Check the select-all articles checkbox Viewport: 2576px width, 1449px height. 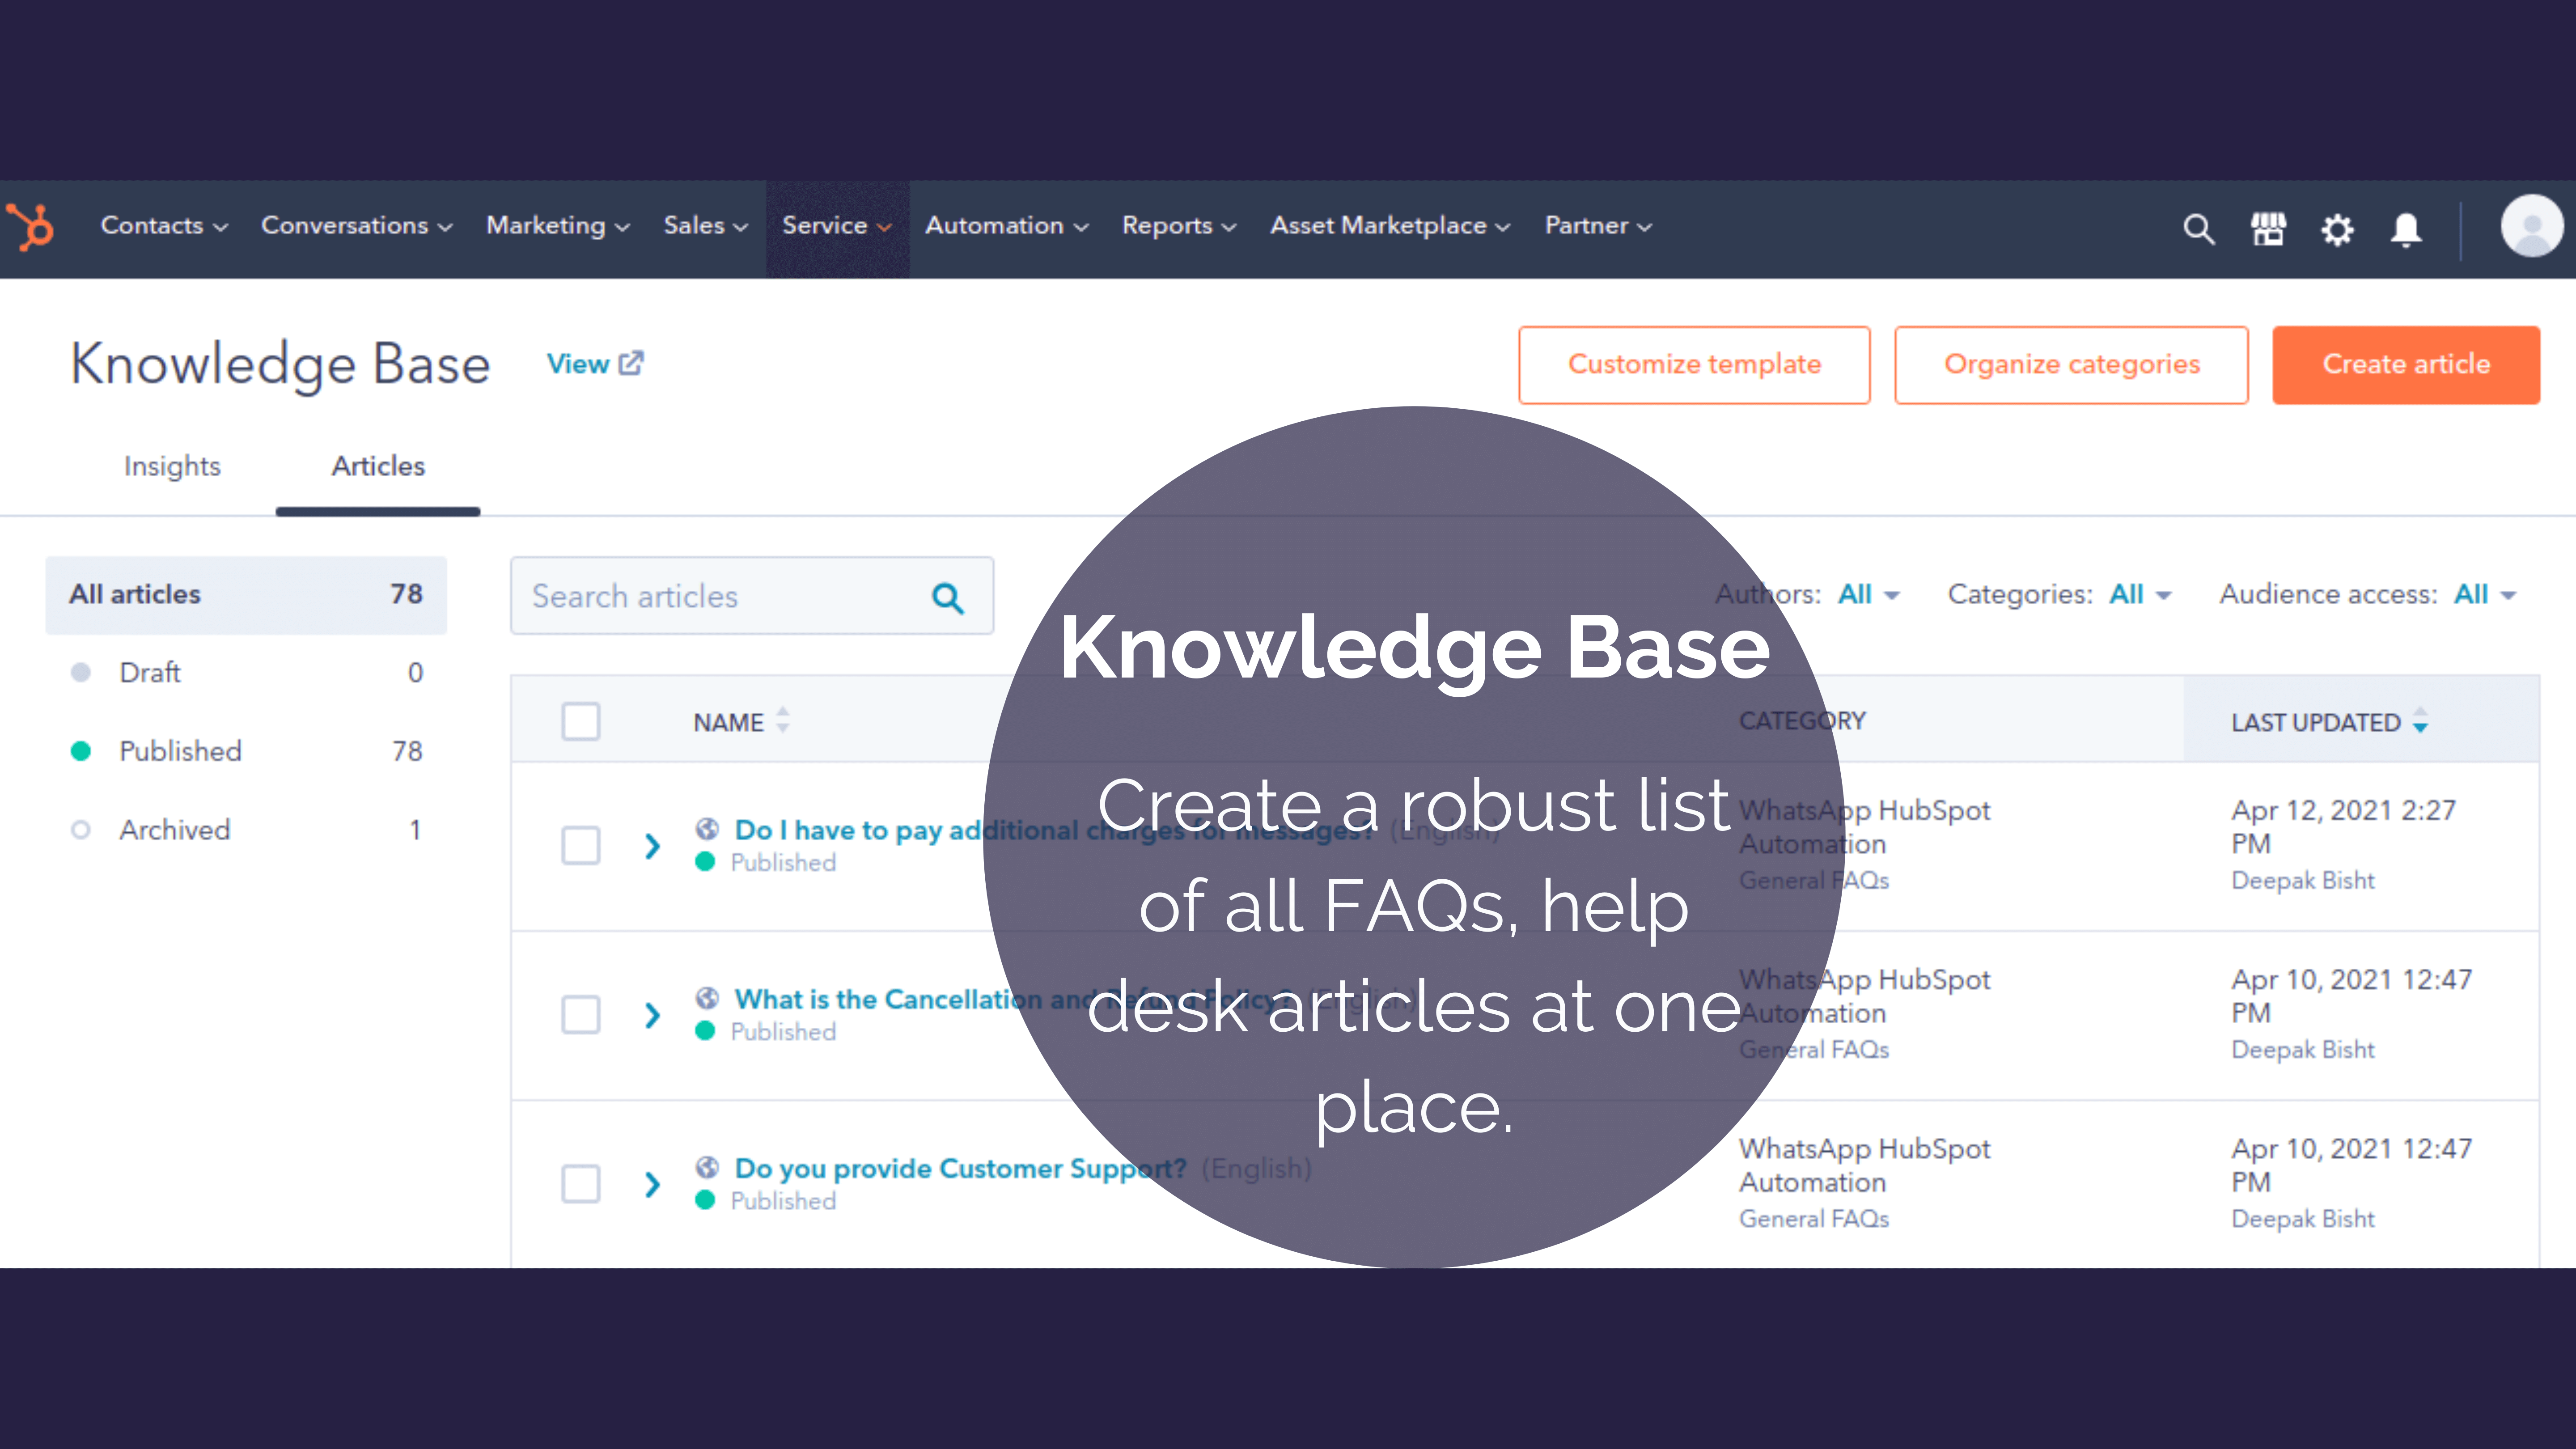580,721
